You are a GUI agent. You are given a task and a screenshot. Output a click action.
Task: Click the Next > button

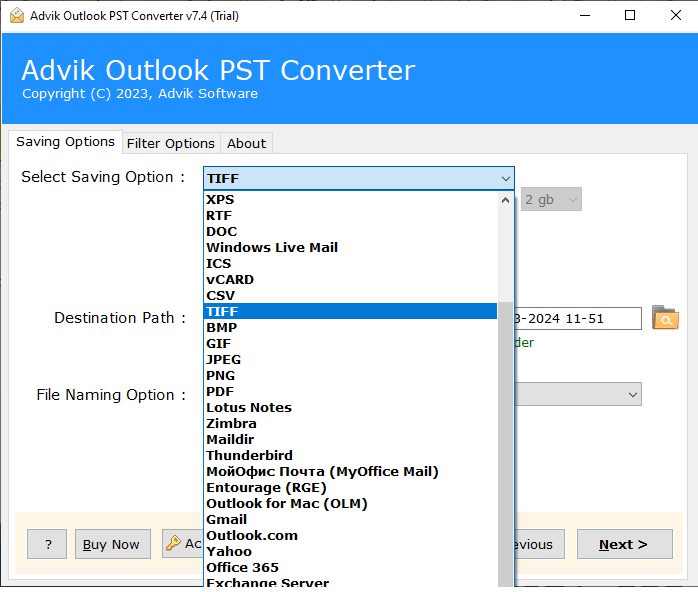[625, 544]
